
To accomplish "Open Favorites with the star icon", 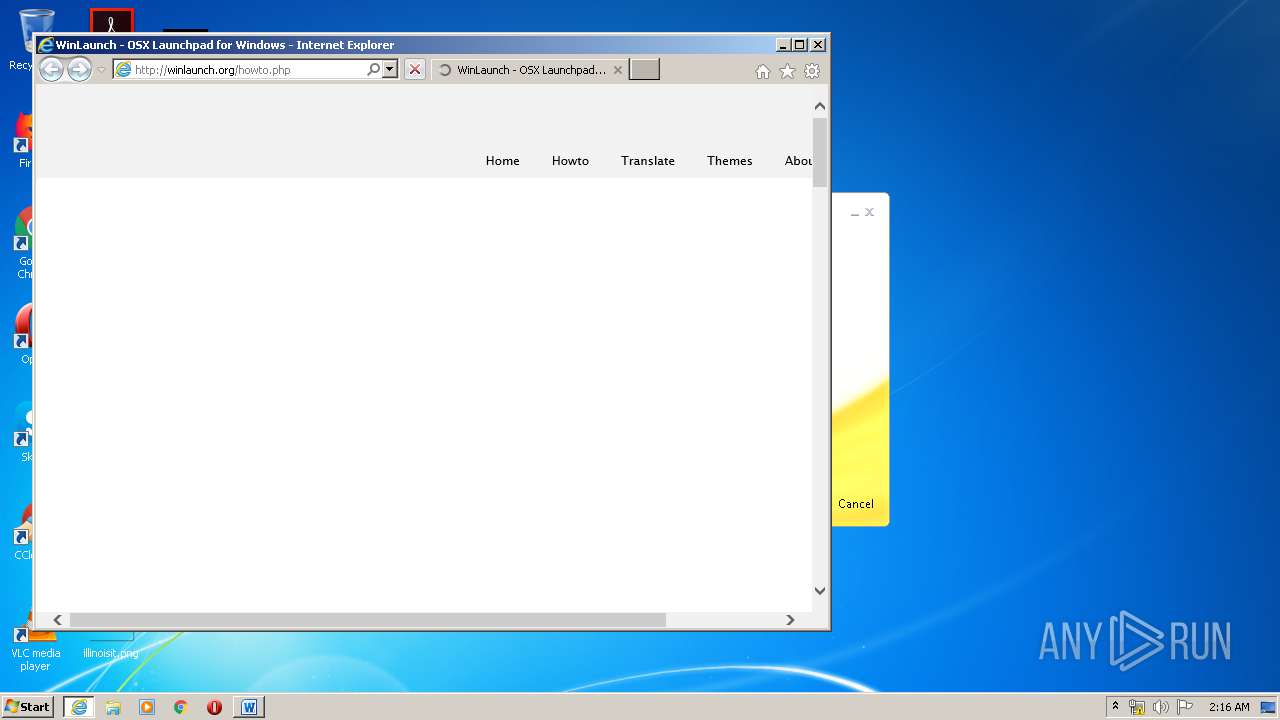I will (787, 71).
